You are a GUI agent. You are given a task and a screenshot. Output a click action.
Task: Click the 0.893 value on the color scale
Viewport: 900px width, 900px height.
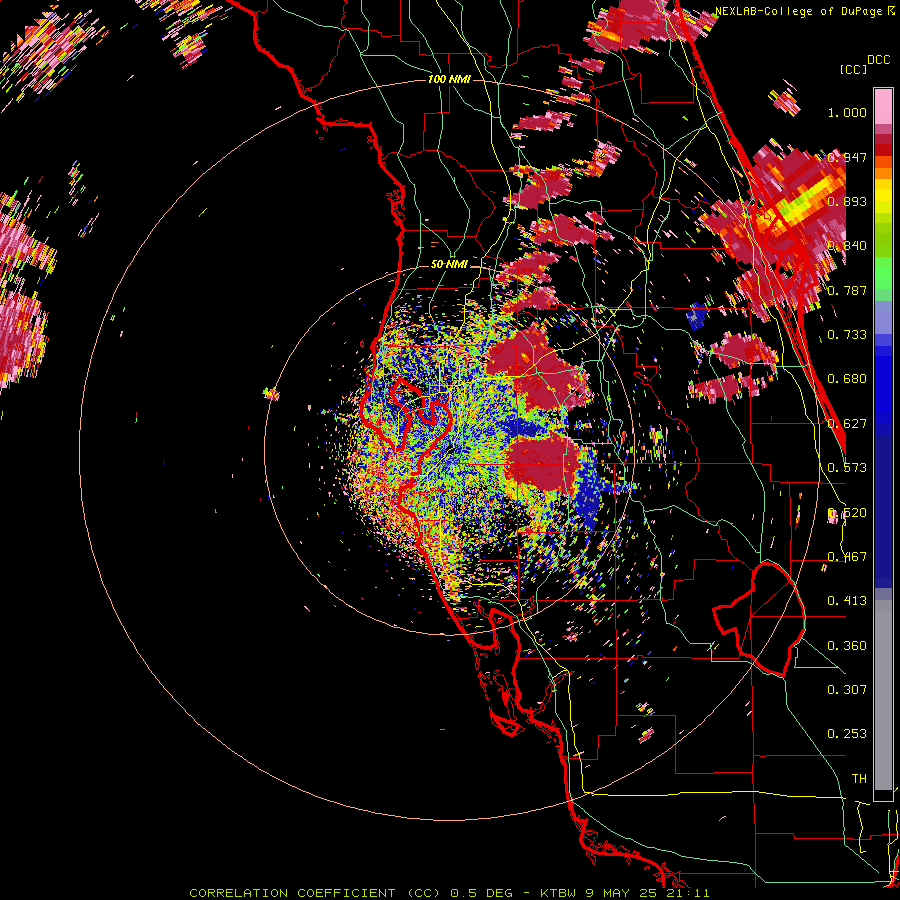847,201
